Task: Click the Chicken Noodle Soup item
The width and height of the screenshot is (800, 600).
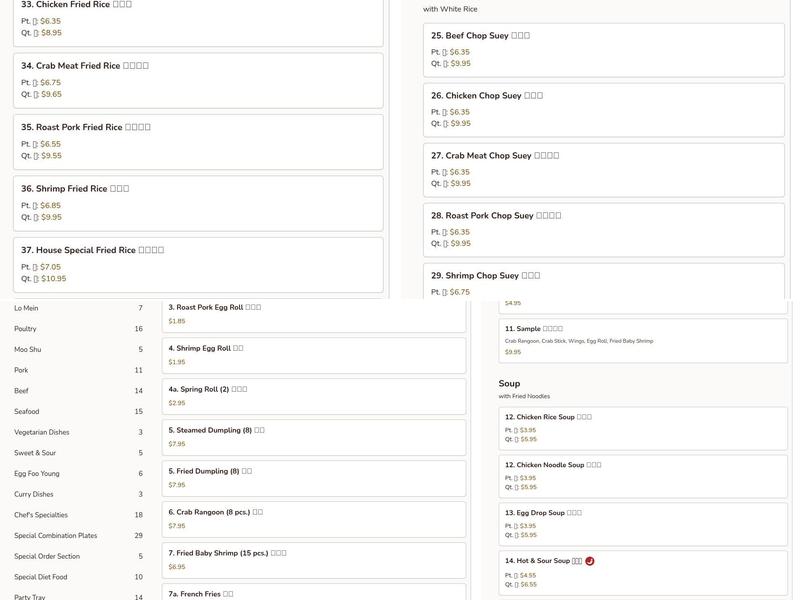Action: (643, 475)
